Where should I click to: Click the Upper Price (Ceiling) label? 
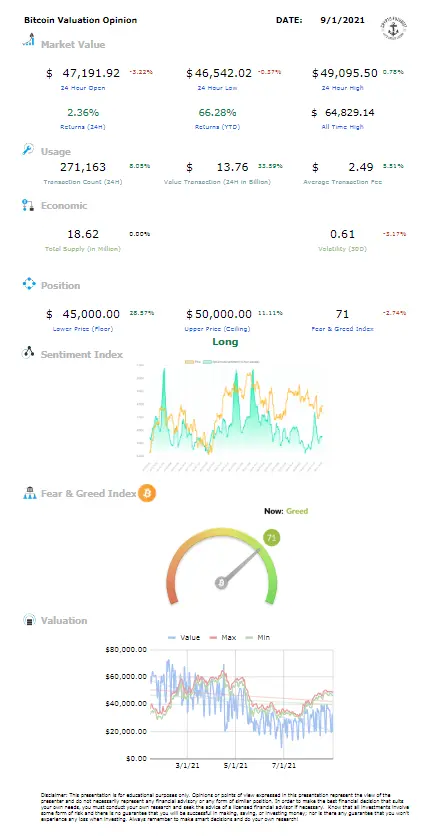click(217, 329)
